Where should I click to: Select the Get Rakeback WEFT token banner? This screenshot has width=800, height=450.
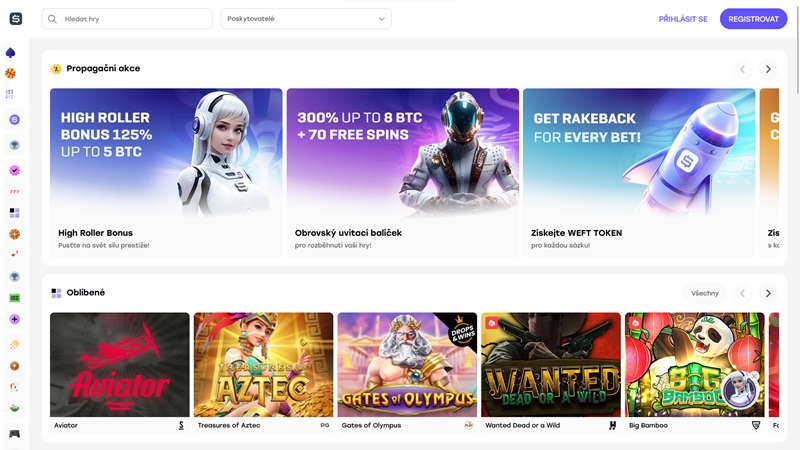point(639,172)
